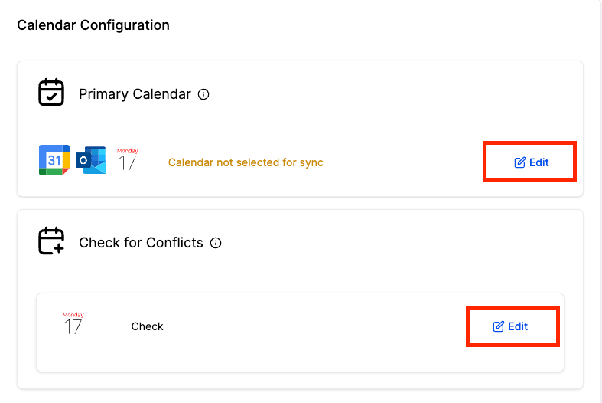Edit the Primary Calendar sync selection
This screenshot has height=403, width=602.
click(x=531, y=162)
